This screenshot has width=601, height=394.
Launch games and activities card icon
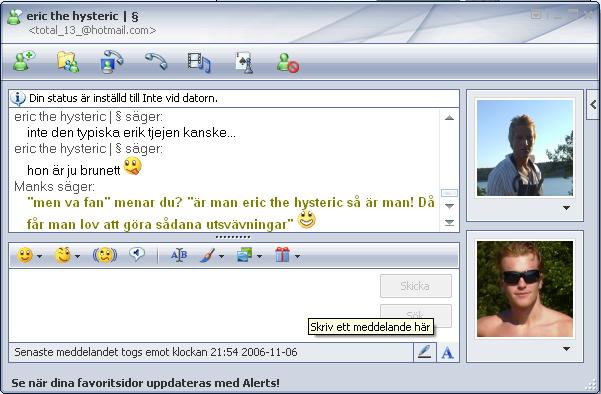click(x=244, y=62)
